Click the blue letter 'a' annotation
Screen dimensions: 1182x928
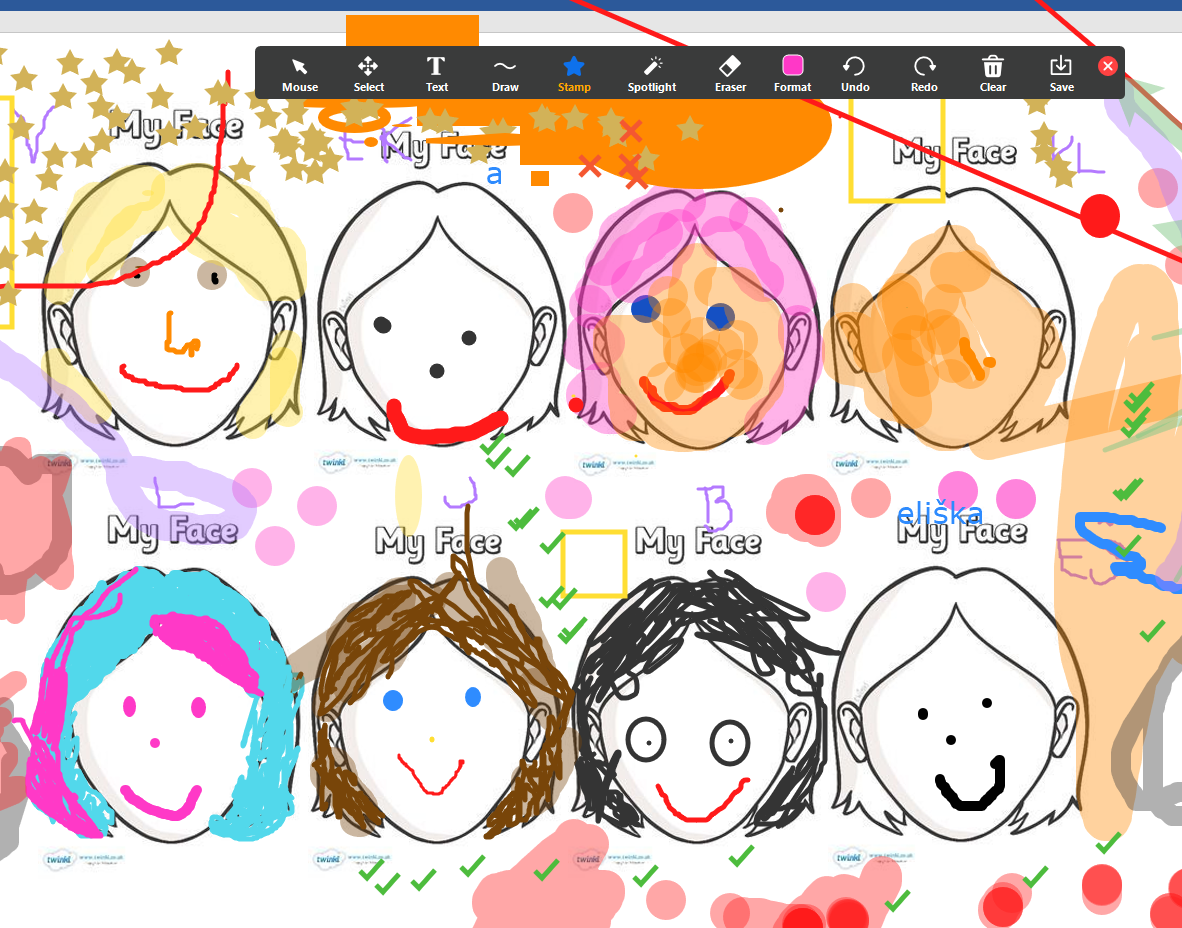pyautogui.click(x=494, y=175)
